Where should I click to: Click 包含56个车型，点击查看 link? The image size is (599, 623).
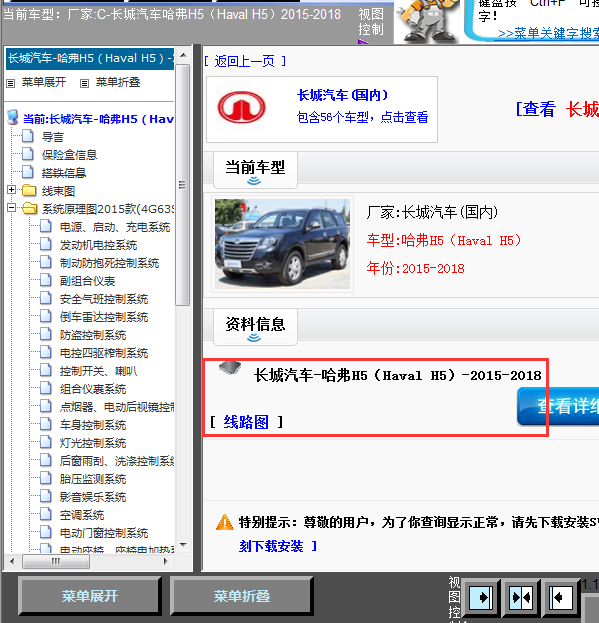click(362, 117)
